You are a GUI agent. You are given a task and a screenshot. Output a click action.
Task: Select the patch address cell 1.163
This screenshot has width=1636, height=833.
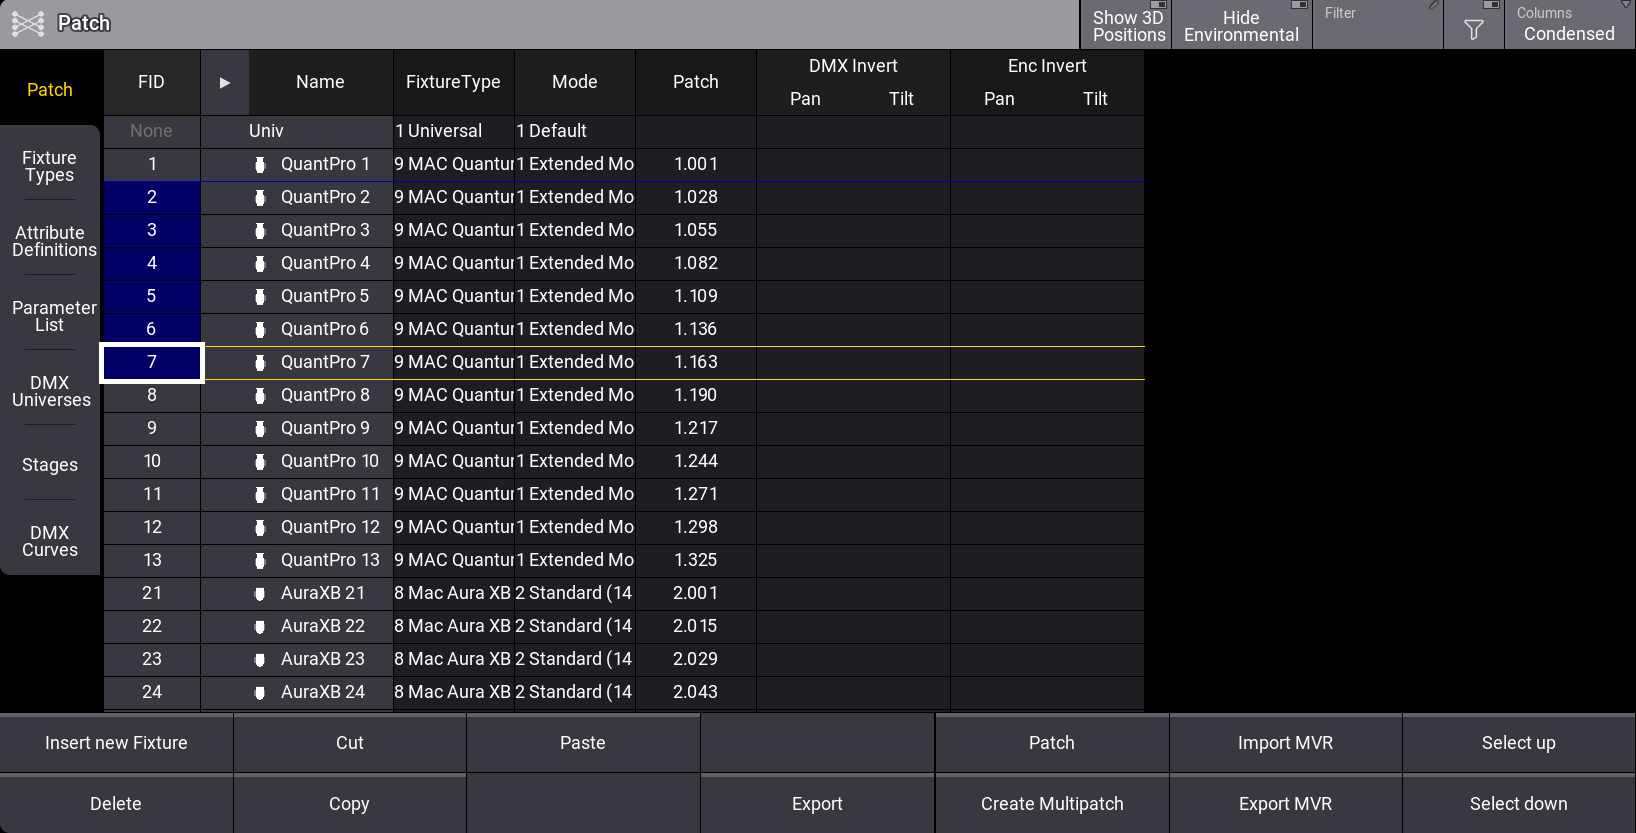coord(695,363)
